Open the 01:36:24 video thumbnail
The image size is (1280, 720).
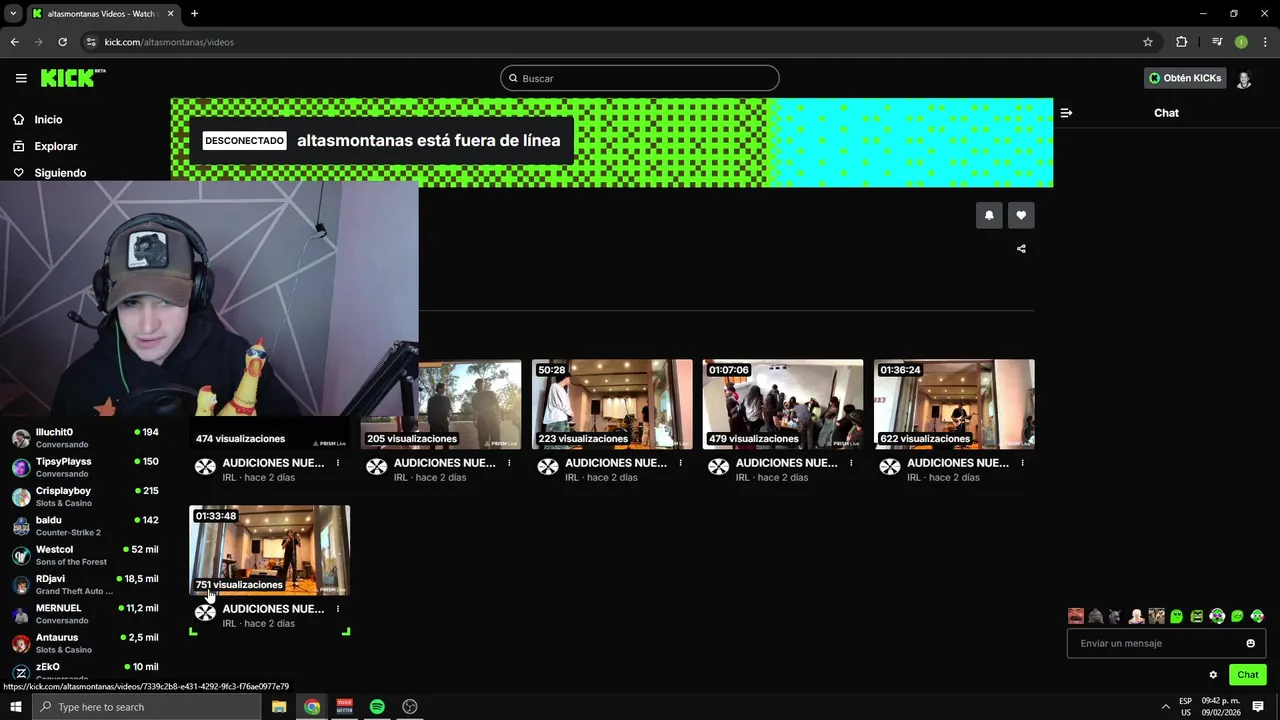(954, 404)
